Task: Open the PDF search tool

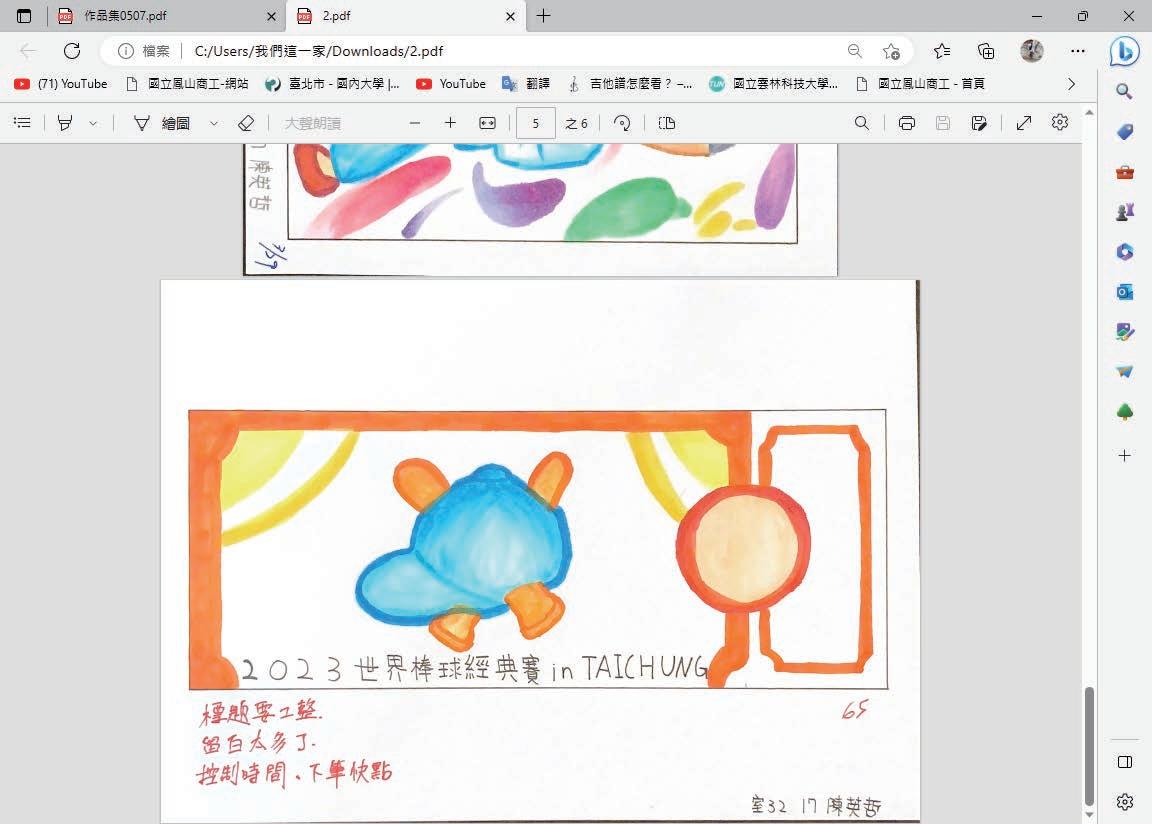Action: tap(862, 123)
